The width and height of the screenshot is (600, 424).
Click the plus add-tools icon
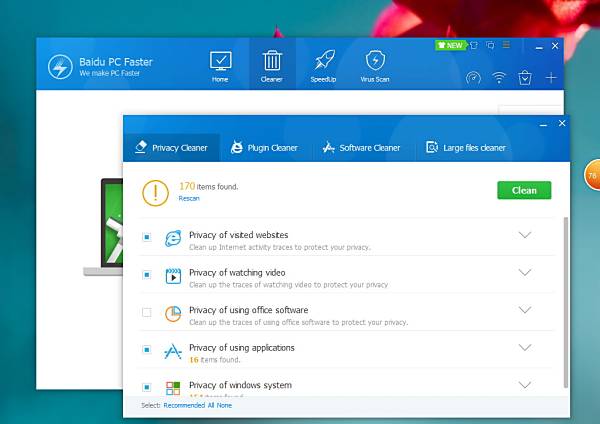click(551, 78)
